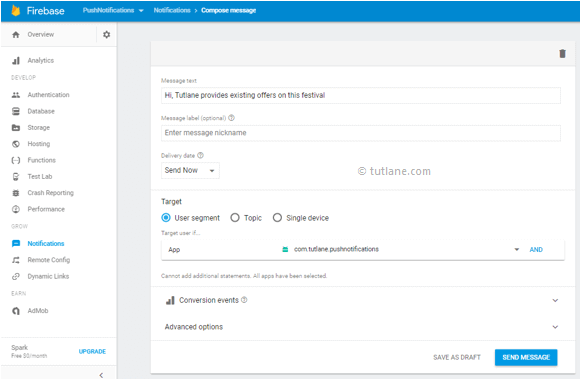580x379 pixels.
Task: Open the Analytics sidebar item
Action: [41, 60]
